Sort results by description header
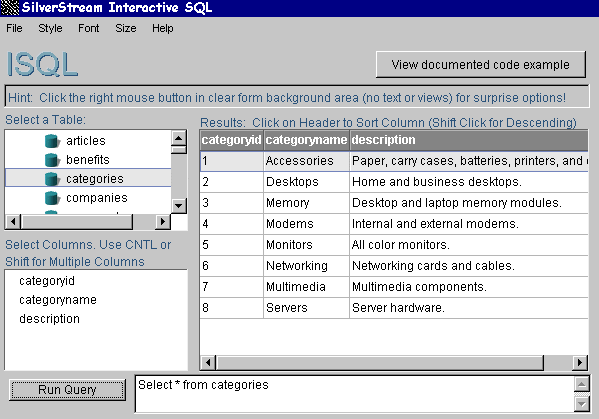Image resolution: width=599 pixels, height=419 pixels. tap(469, 140)
